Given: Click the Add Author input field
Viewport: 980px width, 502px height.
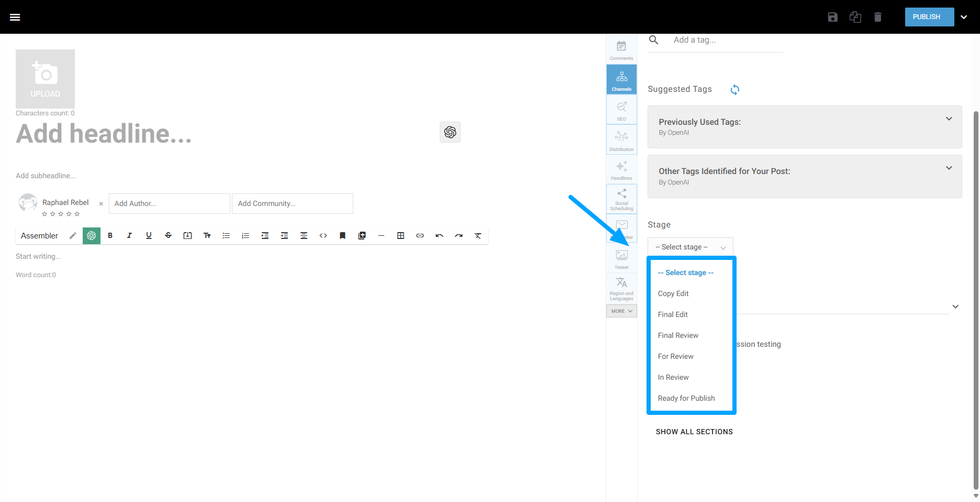Looking at the screenshot, I should [169, 204].
